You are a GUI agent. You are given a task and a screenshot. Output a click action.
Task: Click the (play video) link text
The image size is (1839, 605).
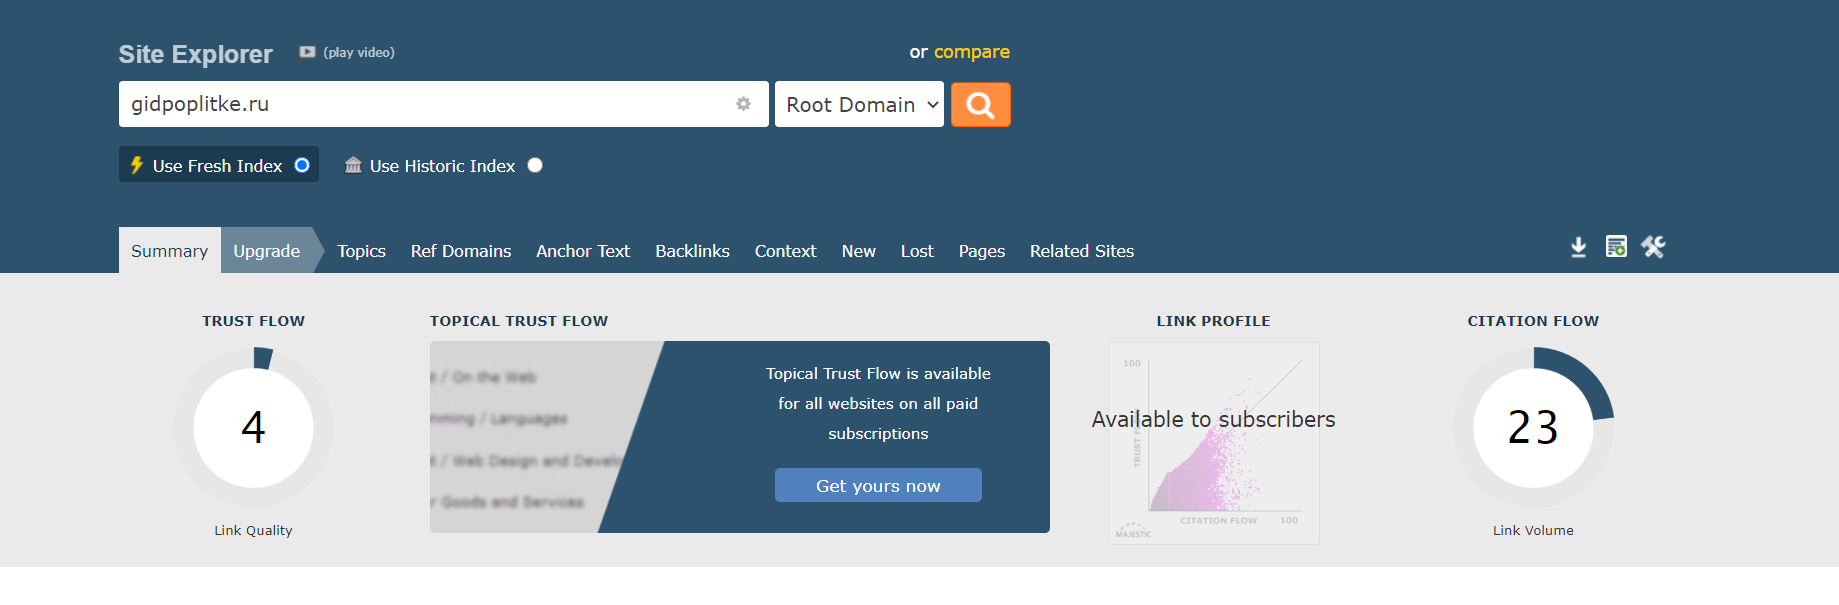[x=359, y=52]
